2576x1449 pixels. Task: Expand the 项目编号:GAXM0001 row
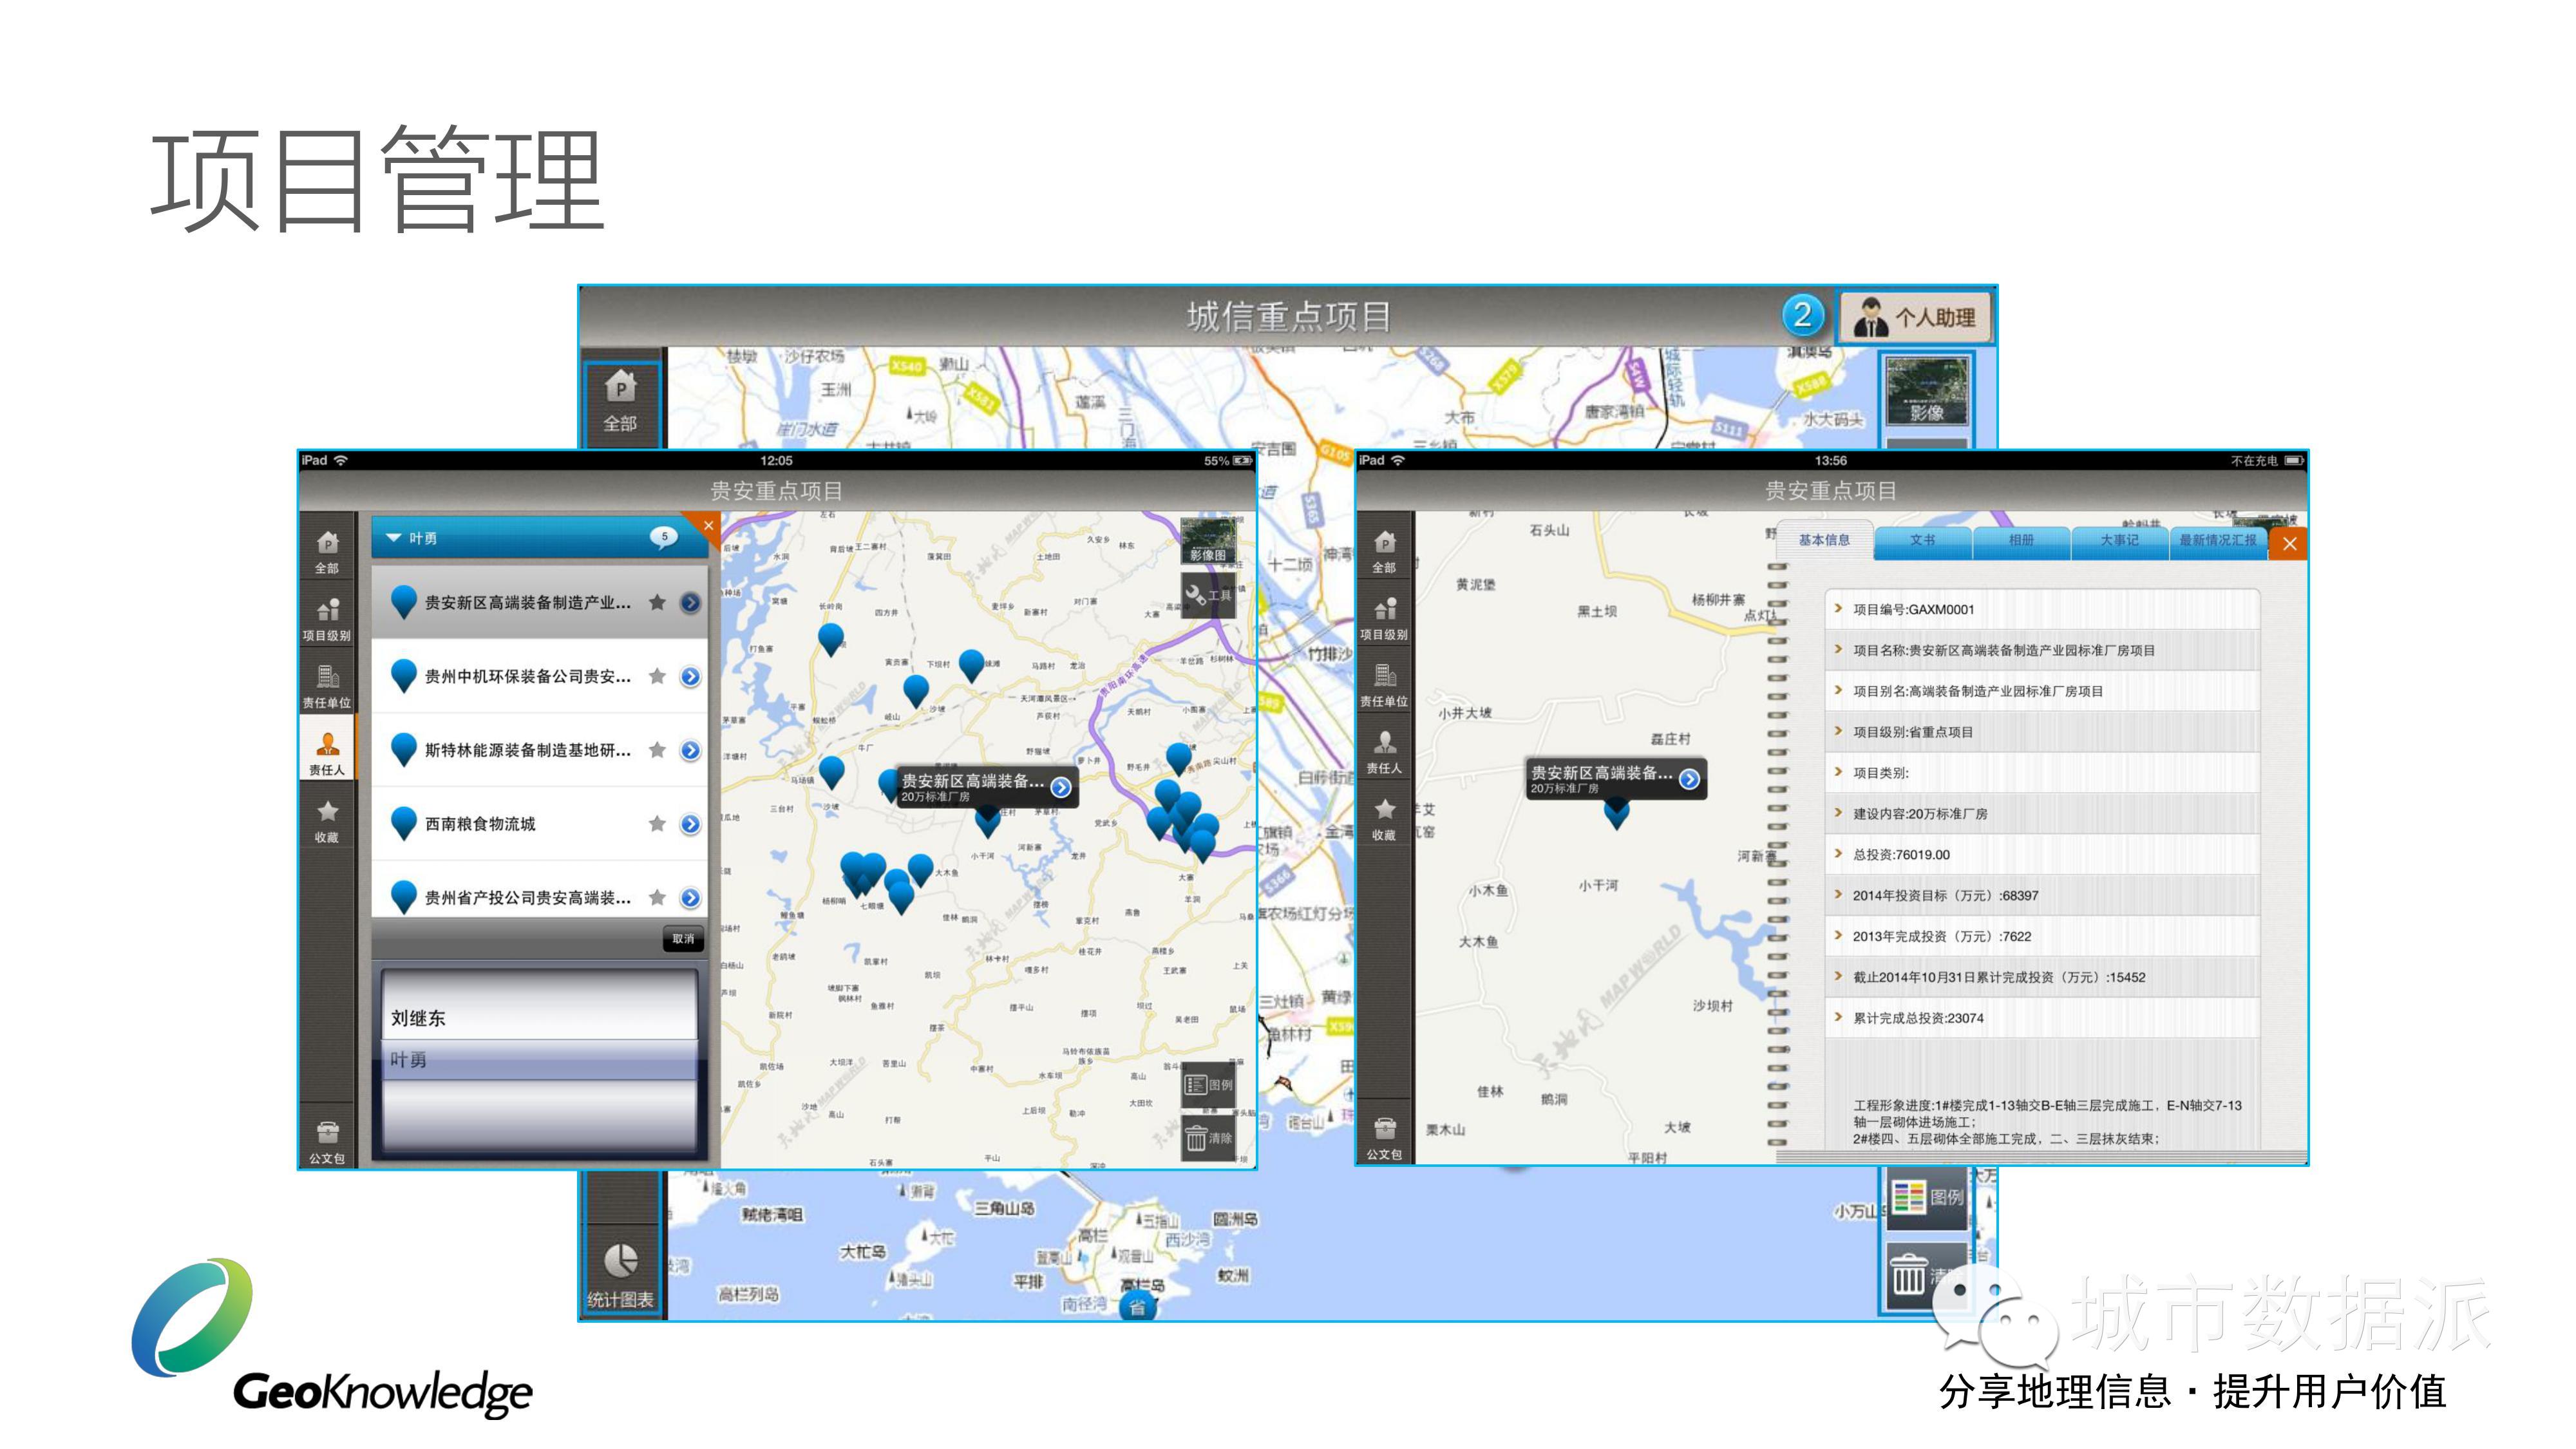pos(2043,609)
